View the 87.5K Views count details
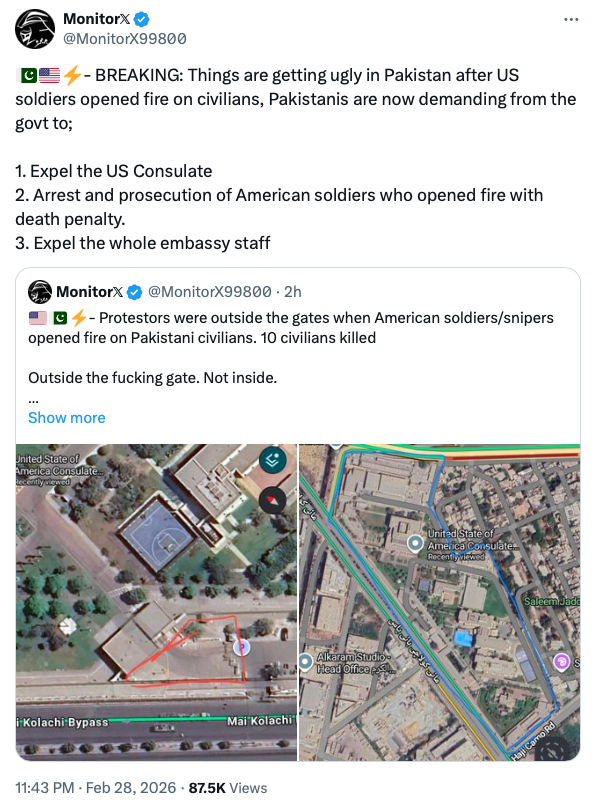Image resolution: width=594 pixels, height=806 pixels. (228, 788)
